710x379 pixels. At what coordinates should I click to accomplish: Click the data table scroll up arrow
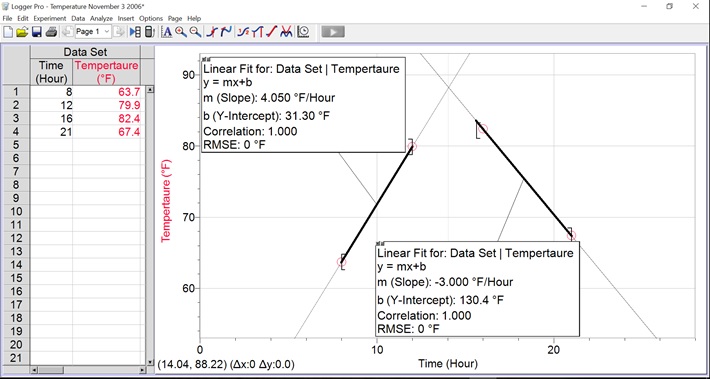click(151, 90)
